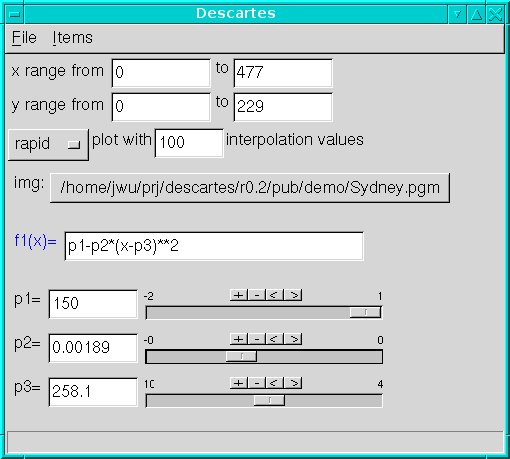Click the less-than button for p1
The width and height of the screenshot is (510, 459).
pos(275,295)
